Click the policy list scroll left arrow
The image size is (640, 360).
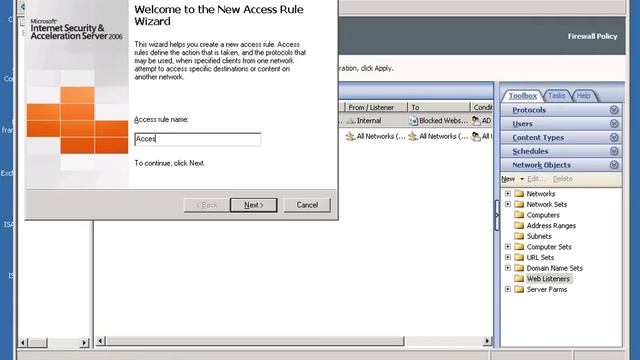100,341
